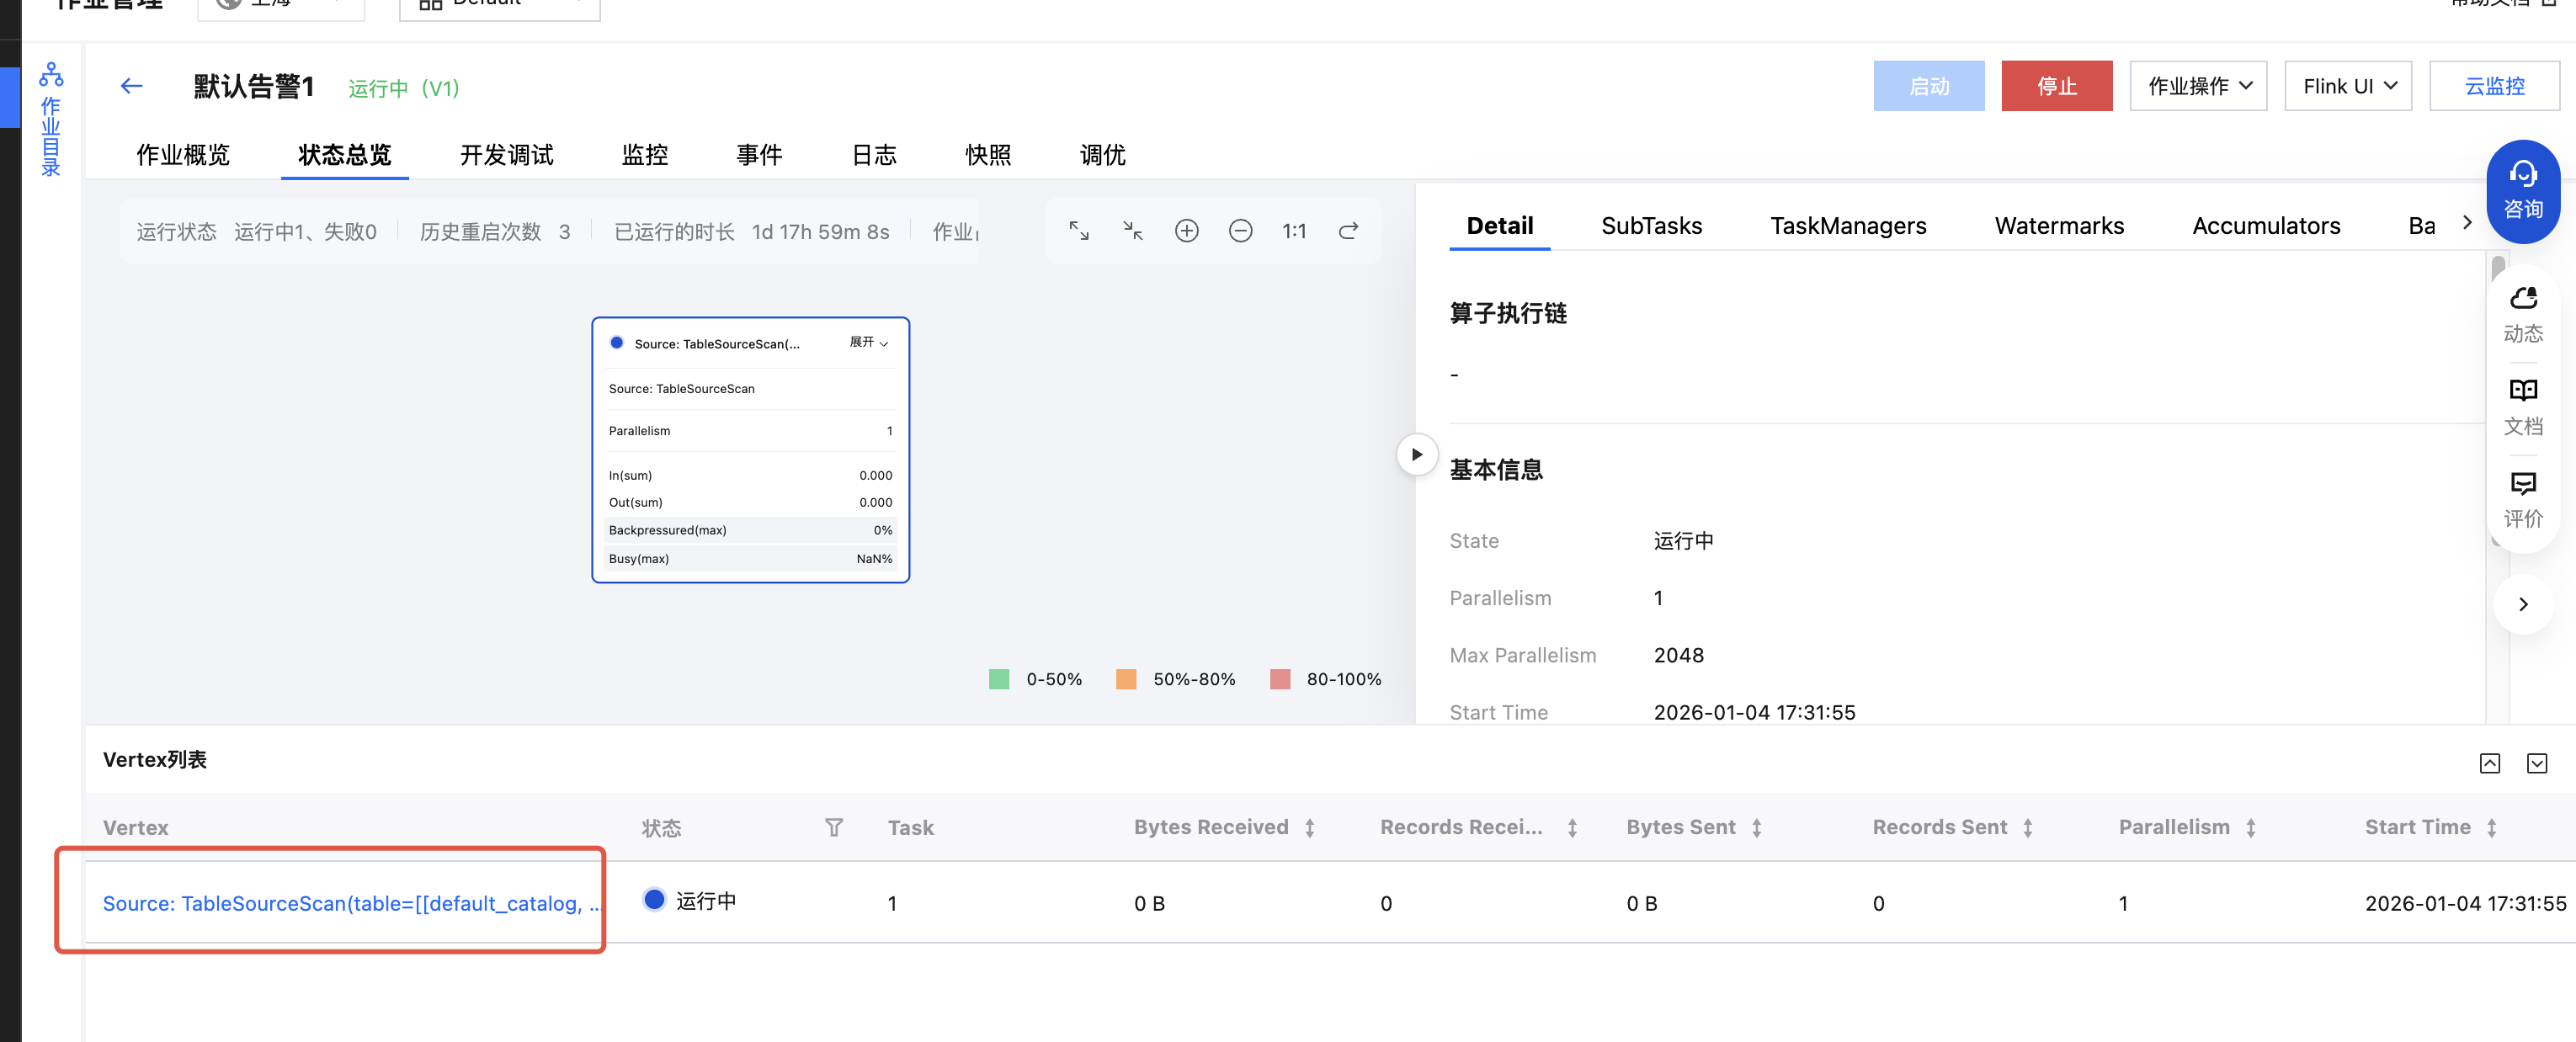Image resolution: width=2576 pixels, height=1042 pixels.
Task: Click the red 停止 button
Action: 2056,87
